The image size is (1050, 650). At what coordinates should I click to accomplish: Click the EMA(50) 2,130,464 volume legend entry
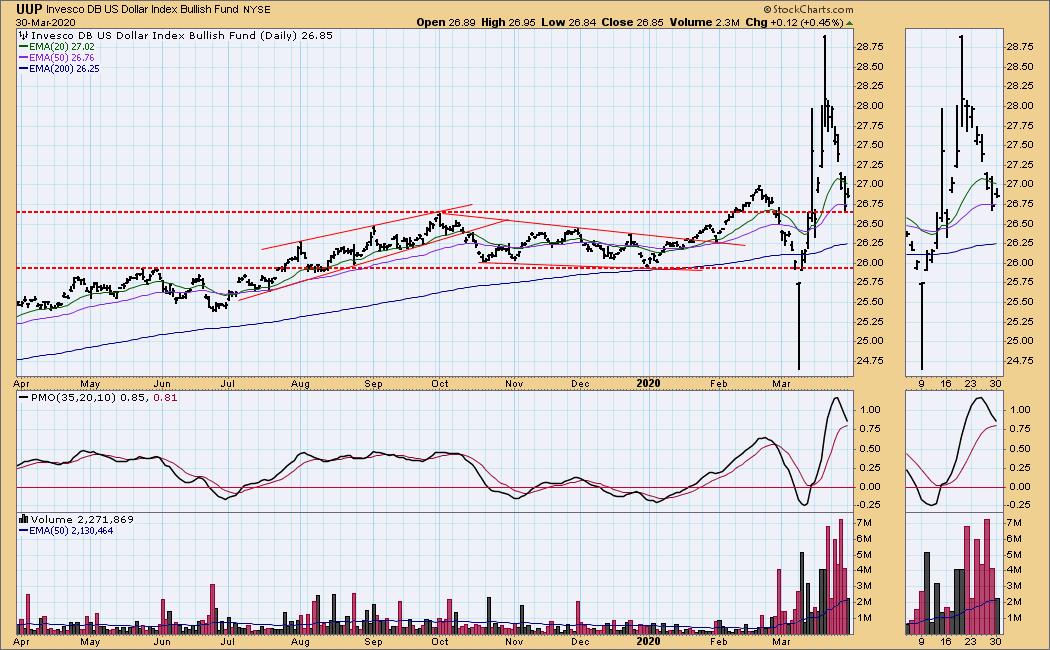pos(71,530)
